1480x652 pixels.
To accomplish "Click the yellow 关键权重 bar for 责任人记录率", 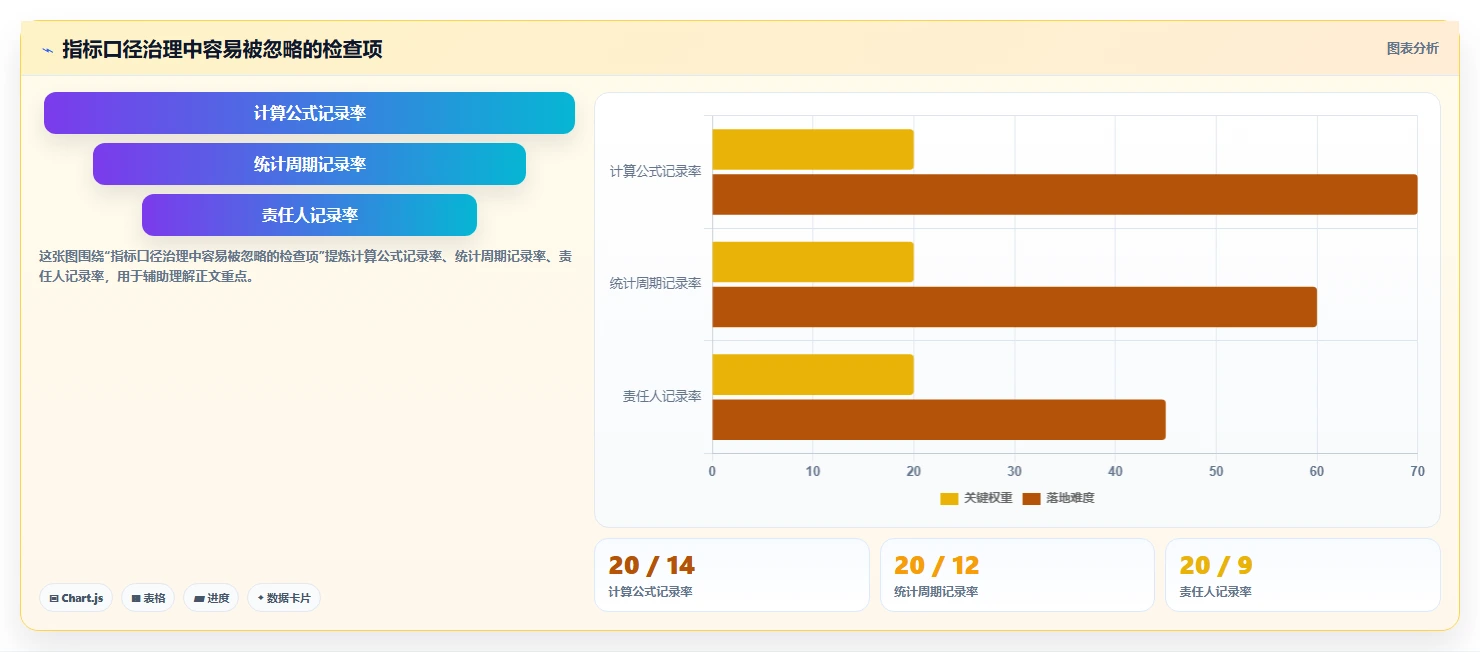I will tap(813, 374).
